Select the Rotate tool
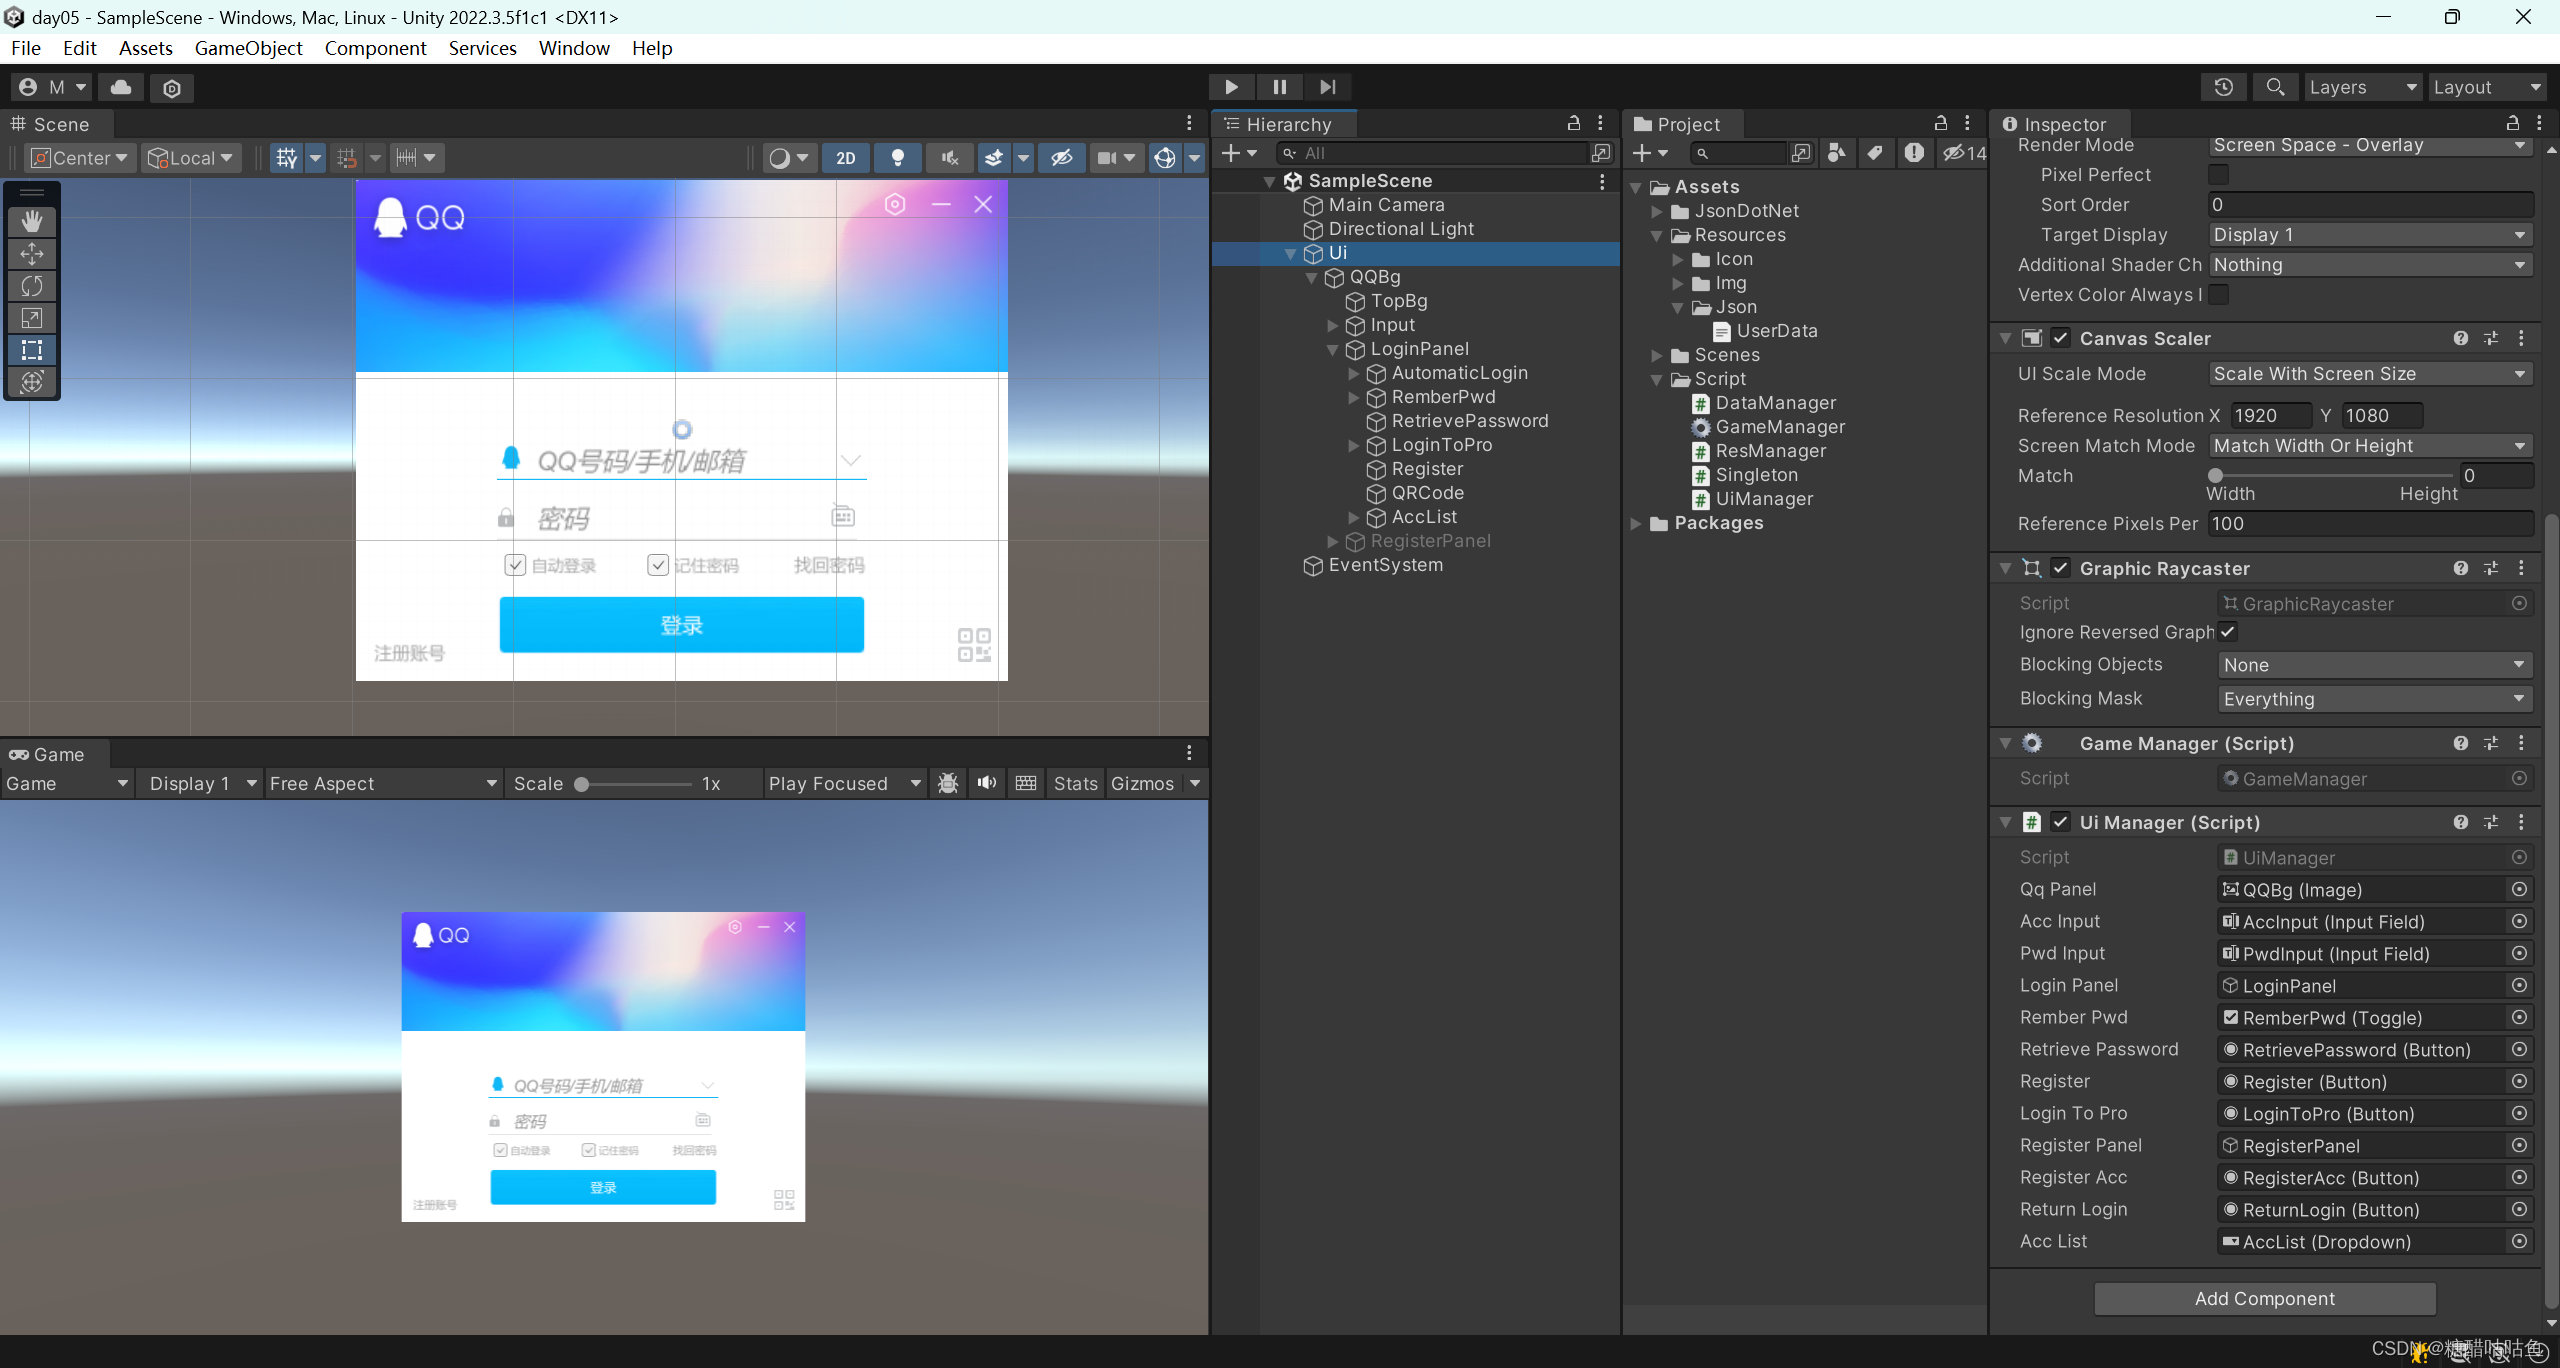The height and width of the screenshot is (1368, 2560). [32, 286]
